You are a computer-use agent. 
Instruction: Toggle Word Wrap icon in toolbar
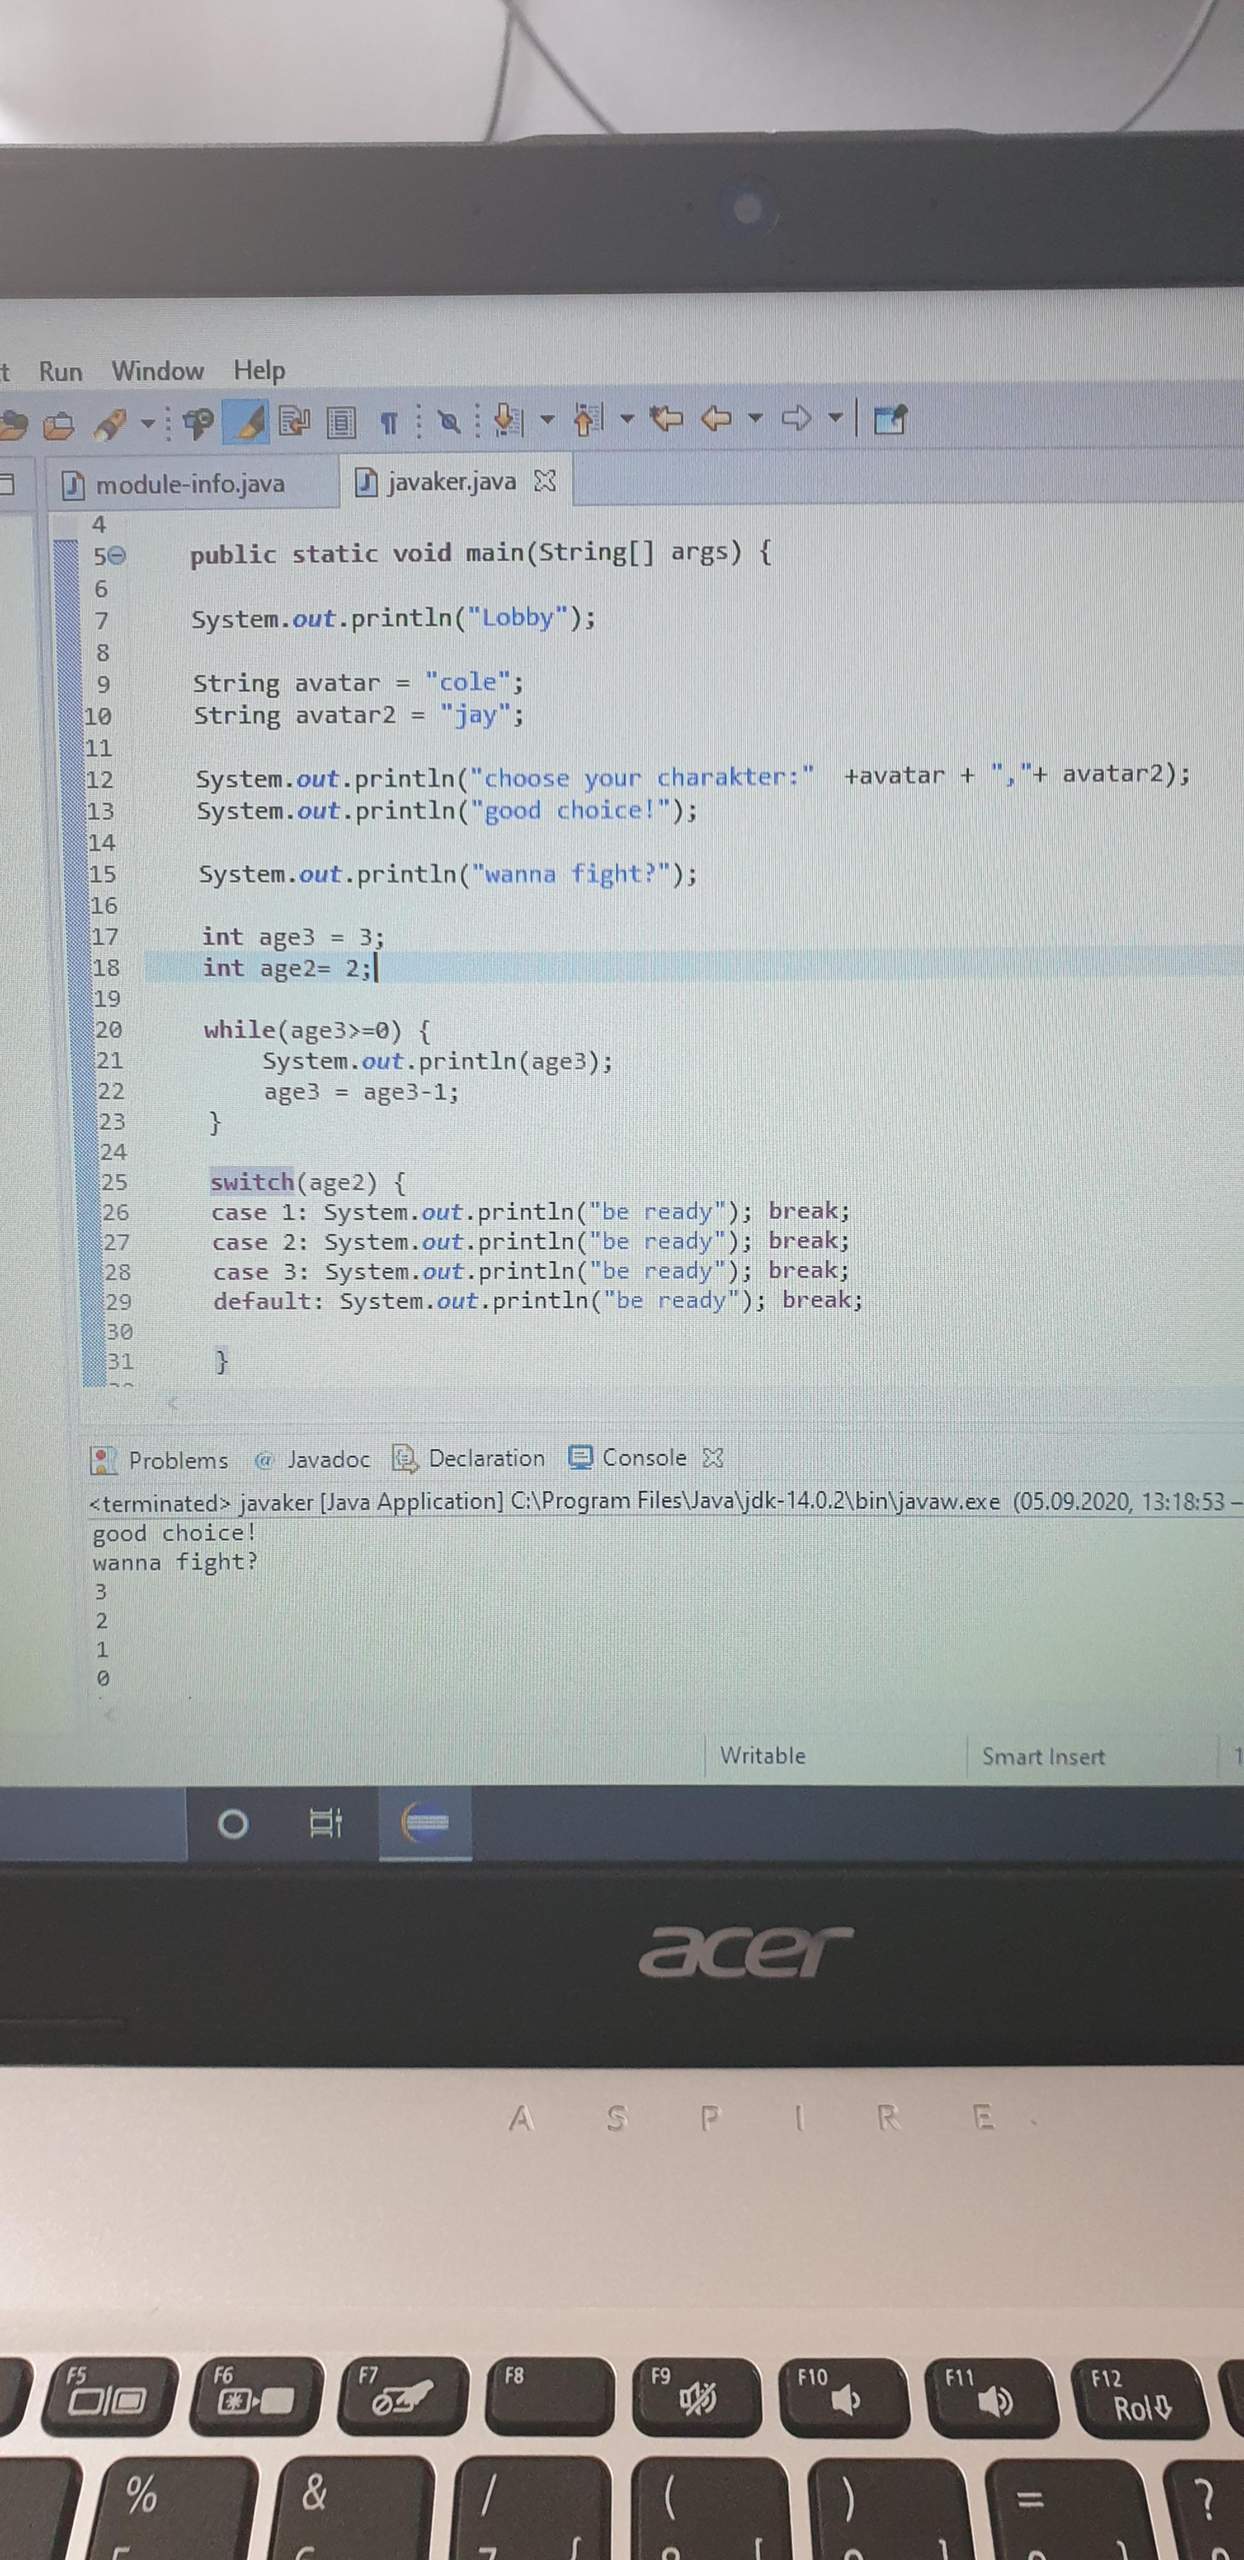(293, 422)
